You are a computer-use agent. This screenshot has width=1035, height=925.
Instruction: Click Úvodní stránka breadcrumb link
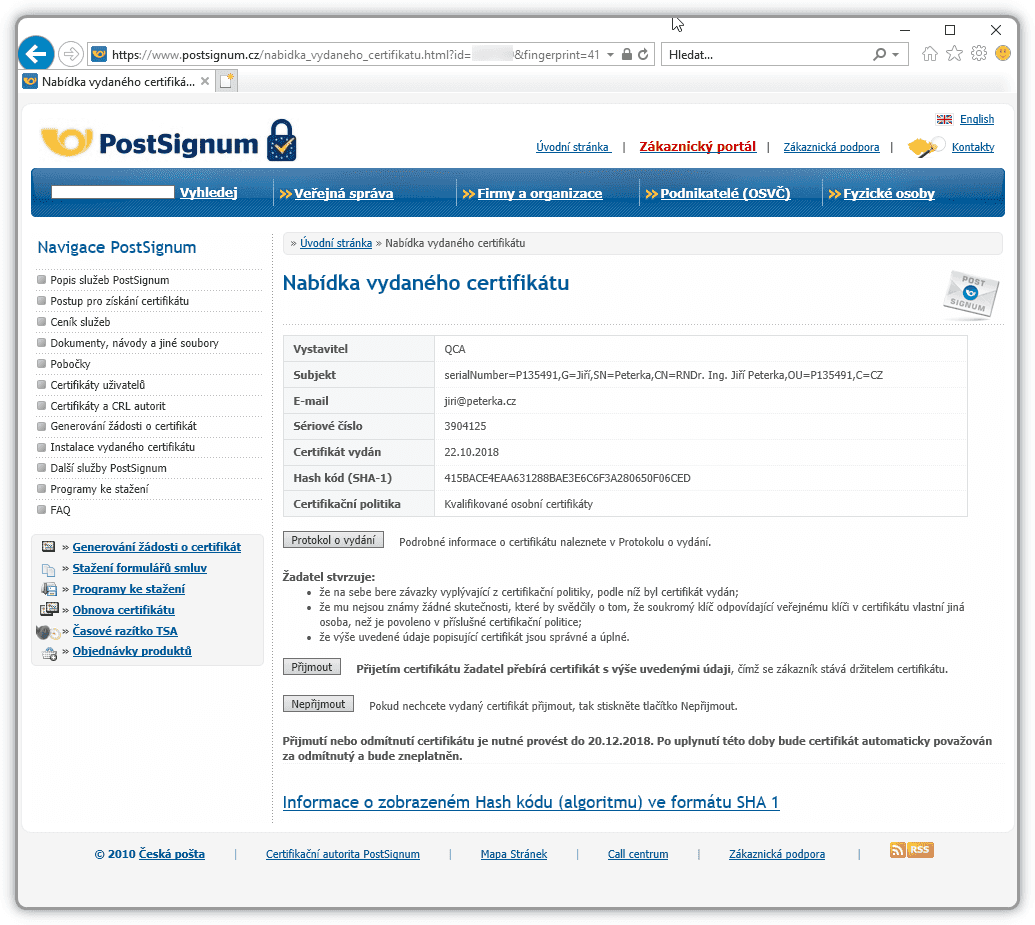pos(336,243)
